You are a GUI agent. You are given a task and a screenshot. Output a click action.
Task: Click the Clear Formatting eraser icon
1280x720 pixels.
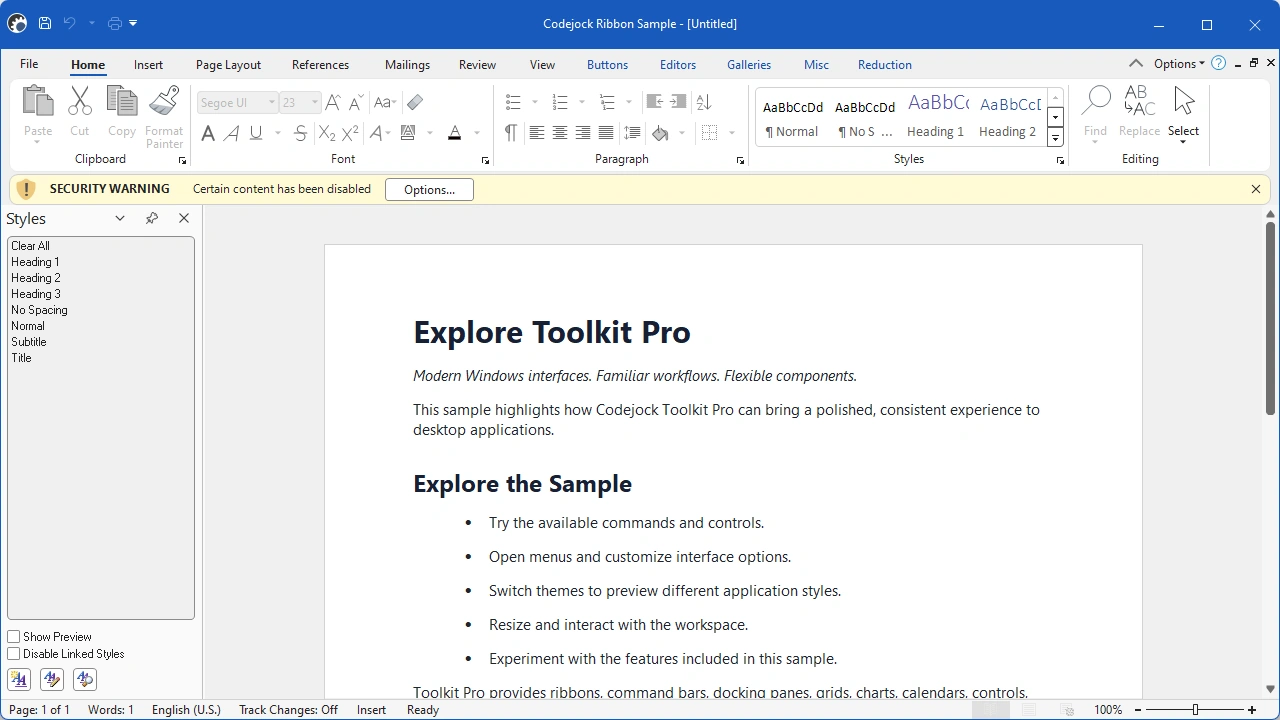415,102
